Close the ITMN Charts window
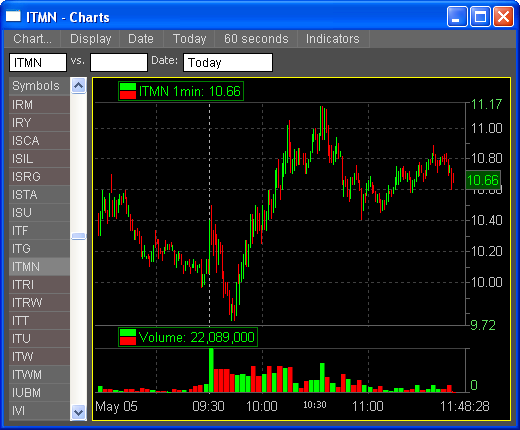This screenshot has width=520, height=430. (503, 16)
